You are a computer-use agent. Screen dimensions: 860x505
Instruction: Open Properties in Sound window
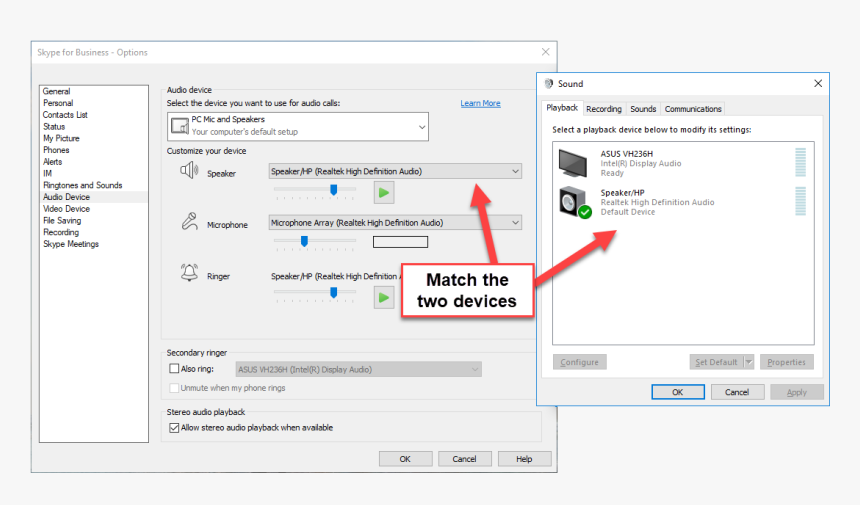tap(787, 362)
